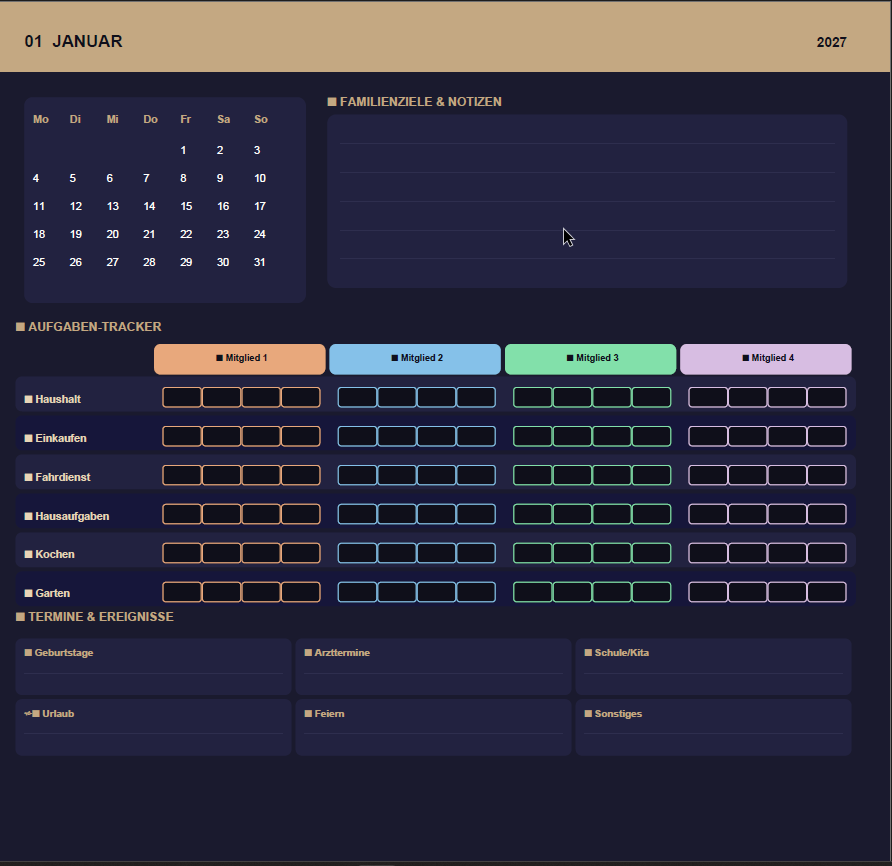Select day 31 in the calendar
892x866 pixels.
259,262
